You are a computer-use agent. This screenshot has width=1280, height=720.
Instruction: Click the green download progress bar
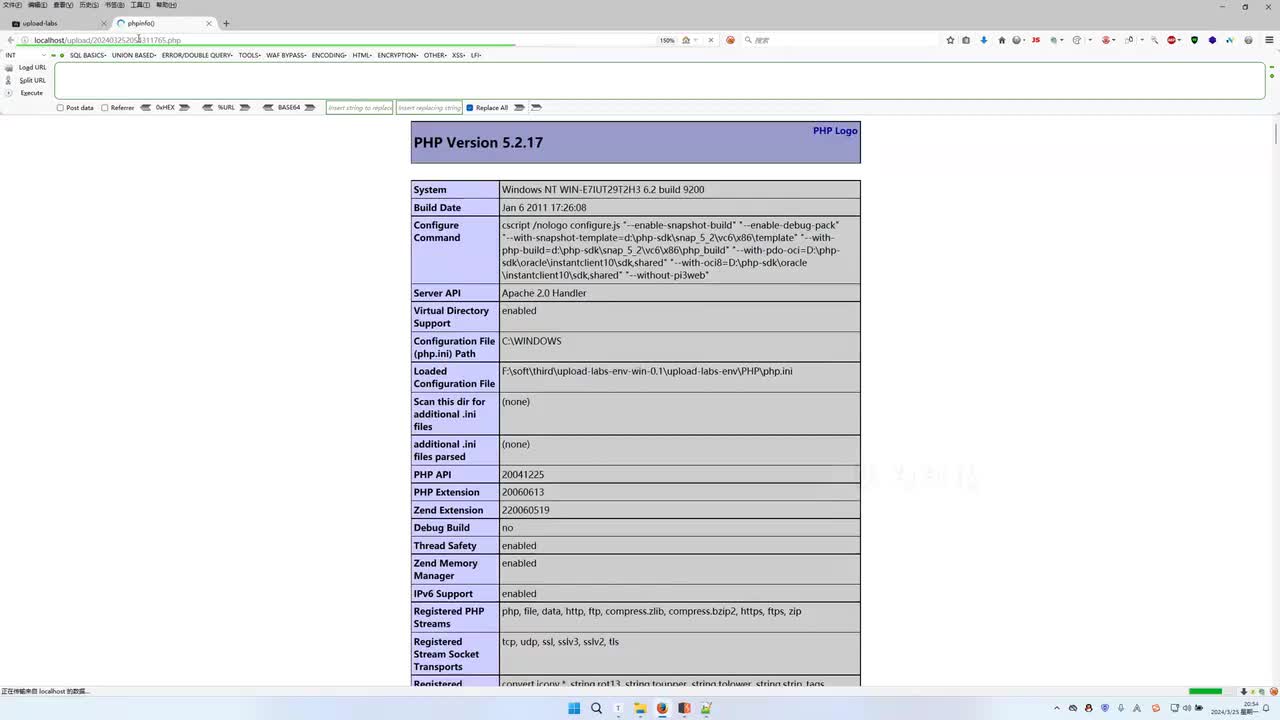click(x=1205, y=691)
